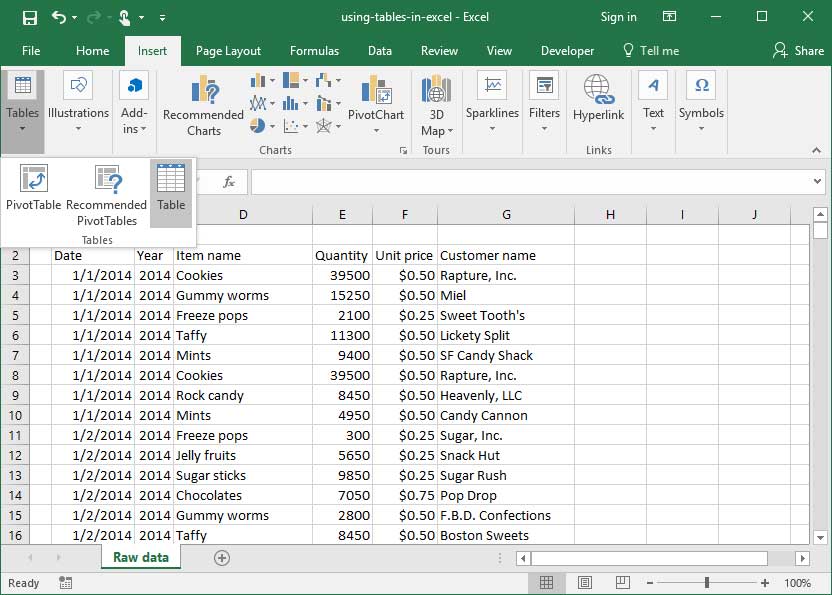Add a new sheet with plus icon
Viewport: 832px width, 595px height.
[x=222, y=558]
